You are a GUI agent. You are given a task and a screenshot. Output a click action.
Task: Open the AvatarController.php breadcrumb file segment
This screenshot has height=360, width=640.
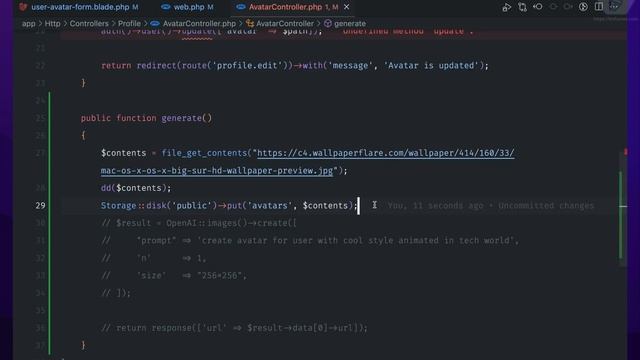pyautogui.click(x=199, y=24)
